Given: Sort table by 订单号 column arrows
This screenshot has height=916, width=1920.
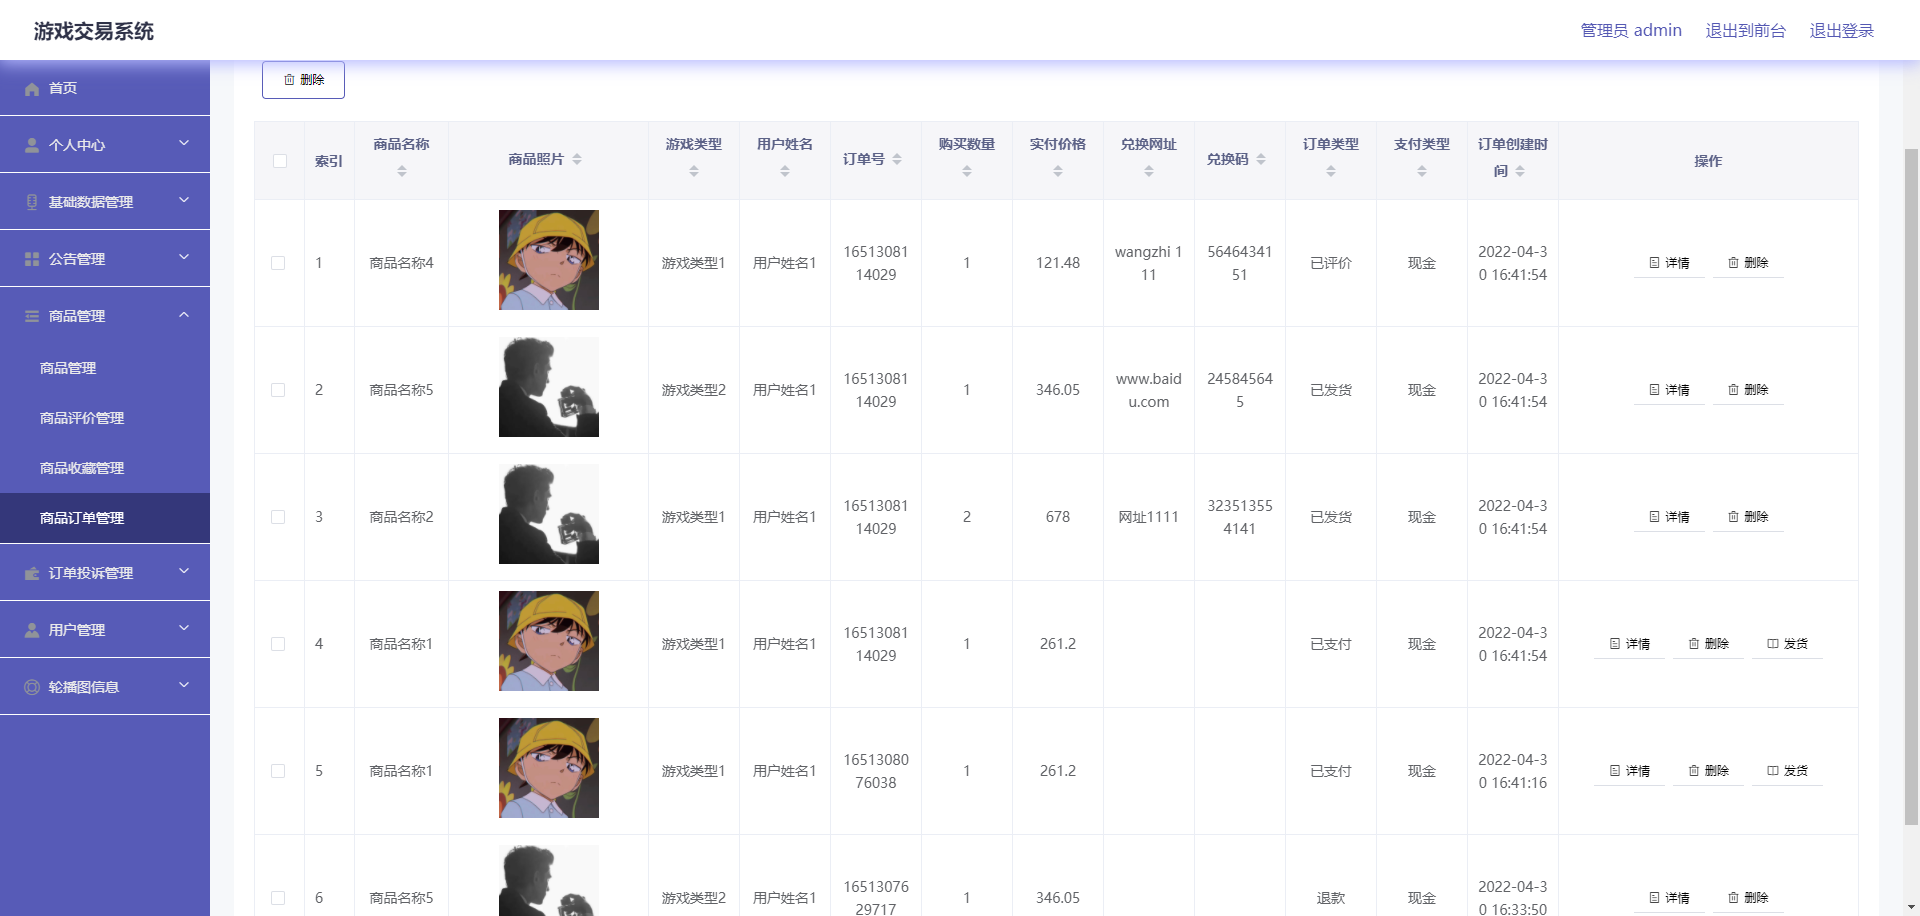Looking at the screenshot, I should coord(897,159).
